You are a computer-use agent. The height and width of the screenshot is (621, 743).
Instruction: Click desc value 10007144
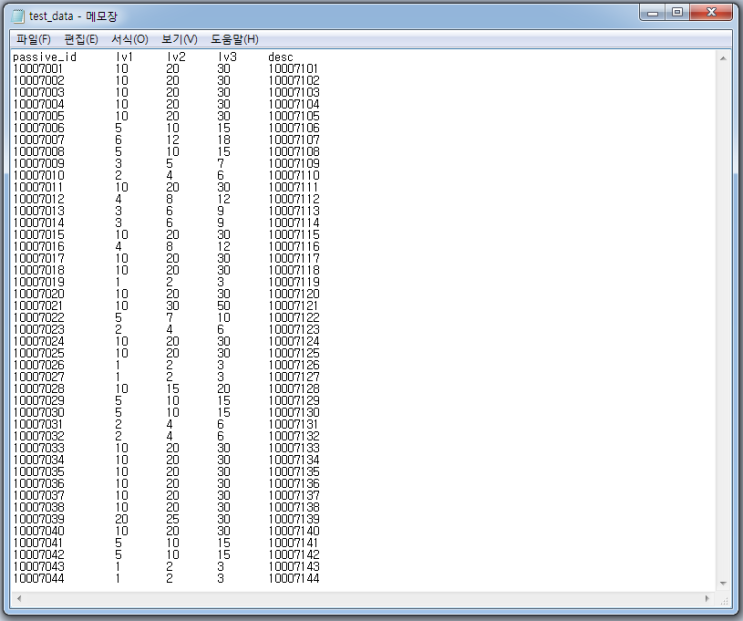coord(294,578)
